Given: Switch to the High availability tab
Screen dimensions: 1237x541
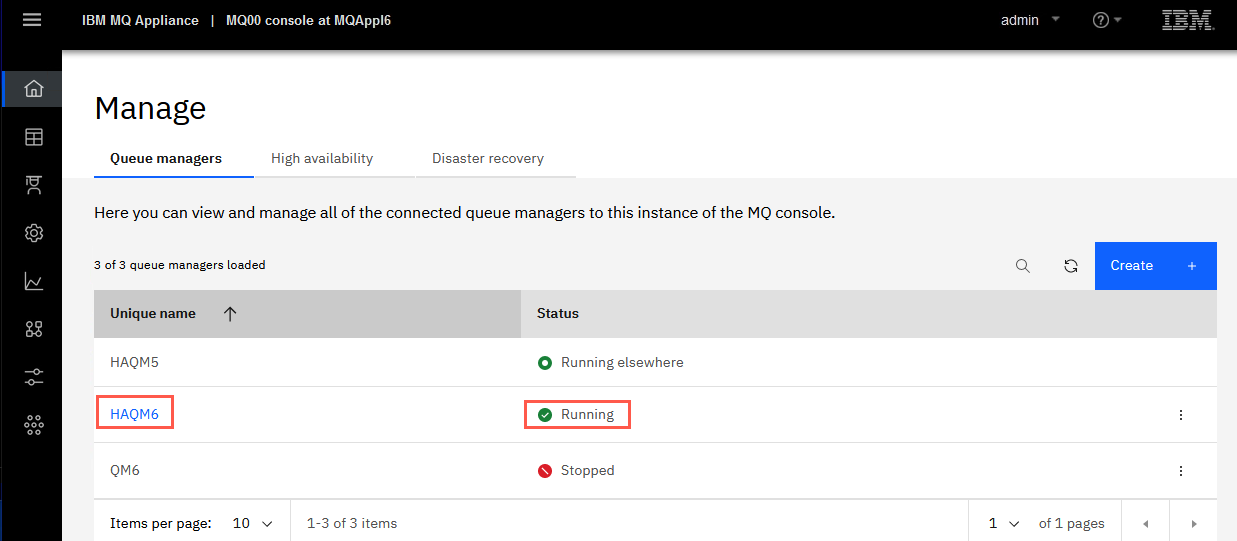Looking at the screenshot, I should click(322, 158).
